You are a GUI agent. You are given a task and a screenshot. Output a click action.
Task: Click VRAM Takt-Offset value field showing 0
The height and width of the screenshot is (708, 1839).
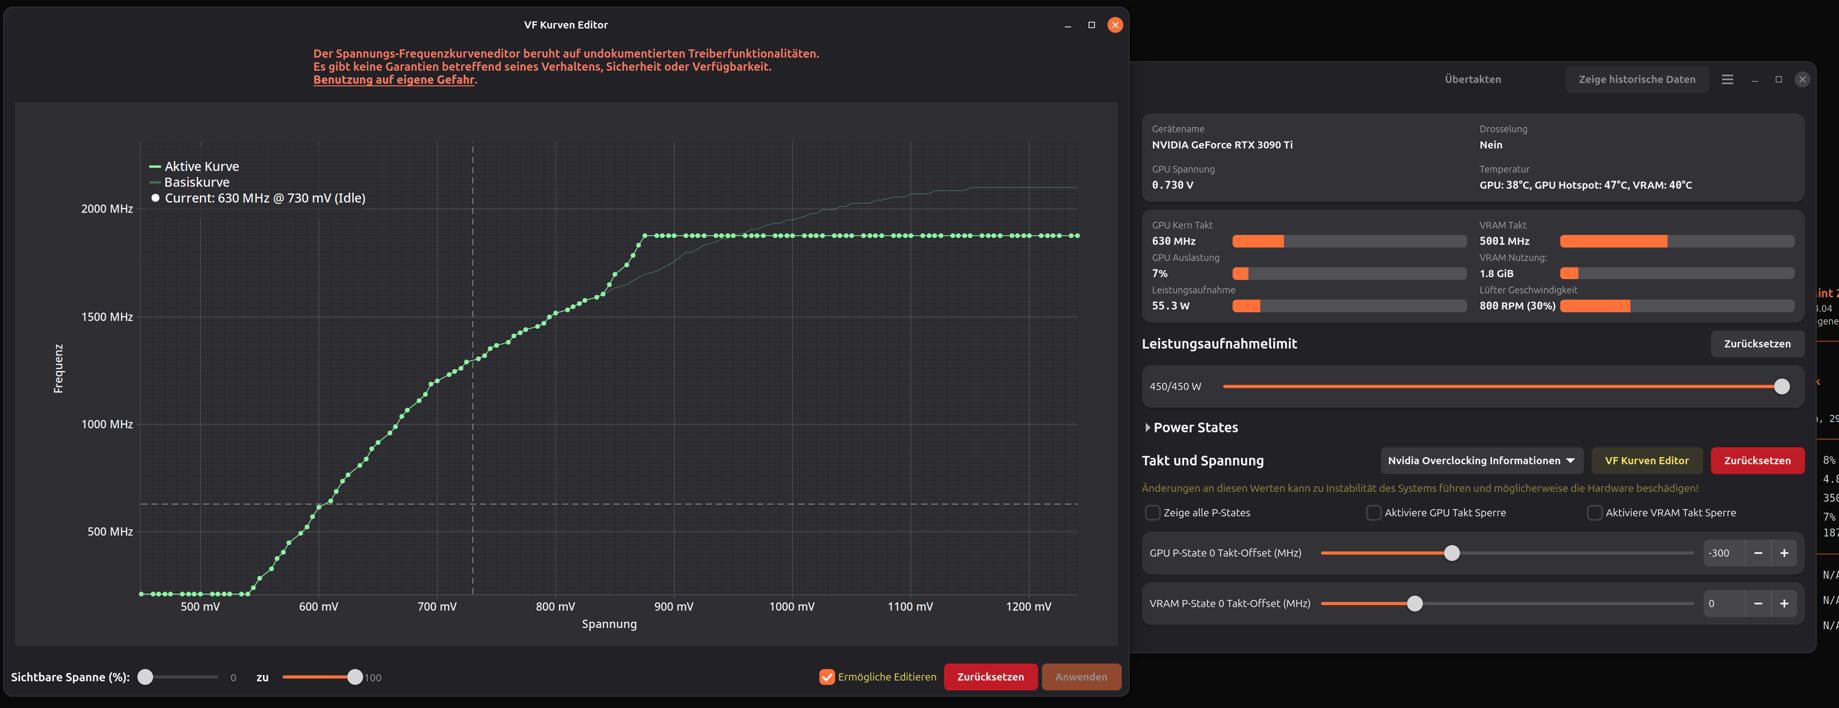coord(1724,603)
